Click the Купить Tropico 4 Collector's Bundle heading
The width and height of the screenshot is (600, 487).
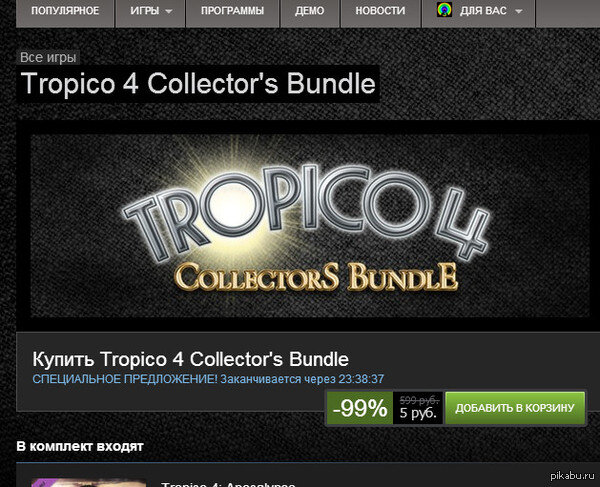191,359
